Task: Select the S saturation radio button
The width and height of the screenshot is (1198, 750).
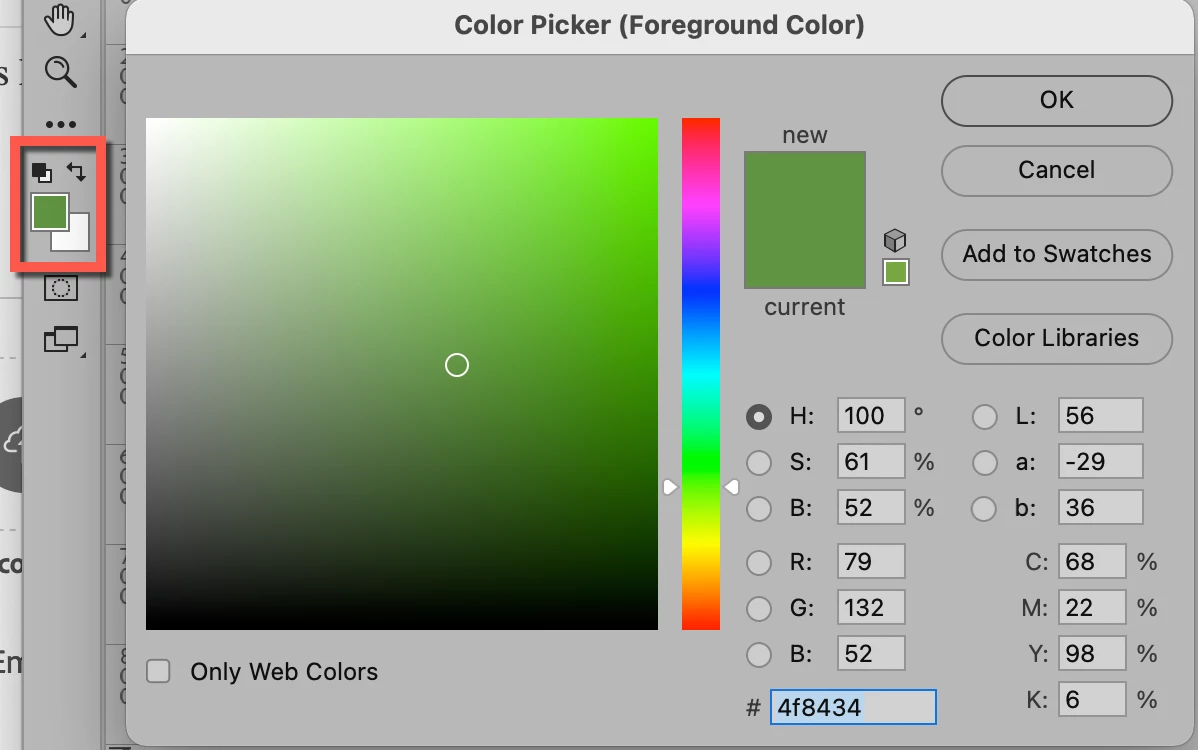Action: 759,463
